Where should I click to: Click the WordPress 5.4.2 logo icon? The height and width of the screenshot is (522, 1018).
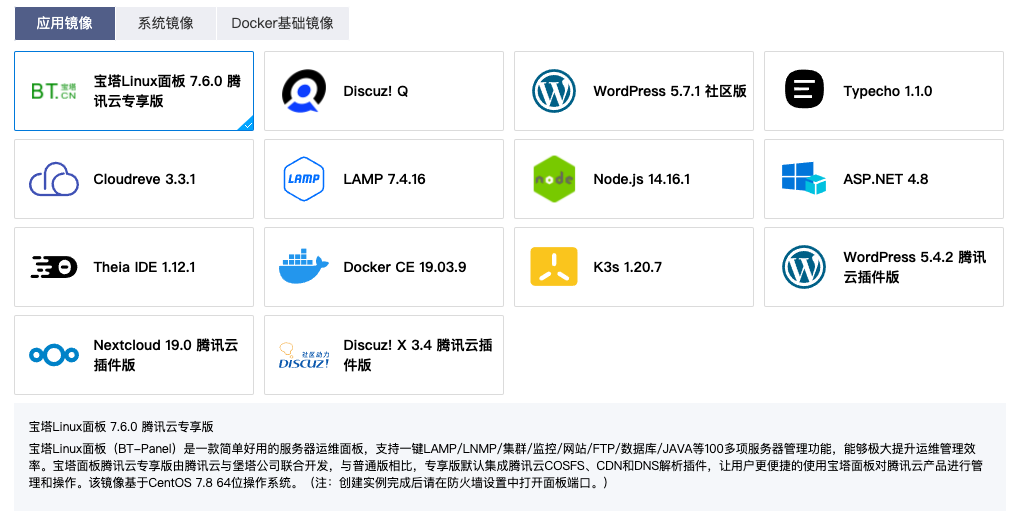[x=804, y=267]
